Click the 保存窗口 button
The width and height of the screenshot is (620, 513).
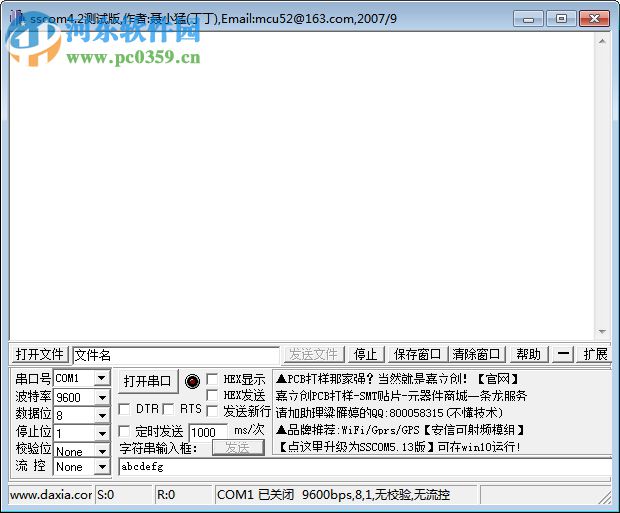click(418, 354)
